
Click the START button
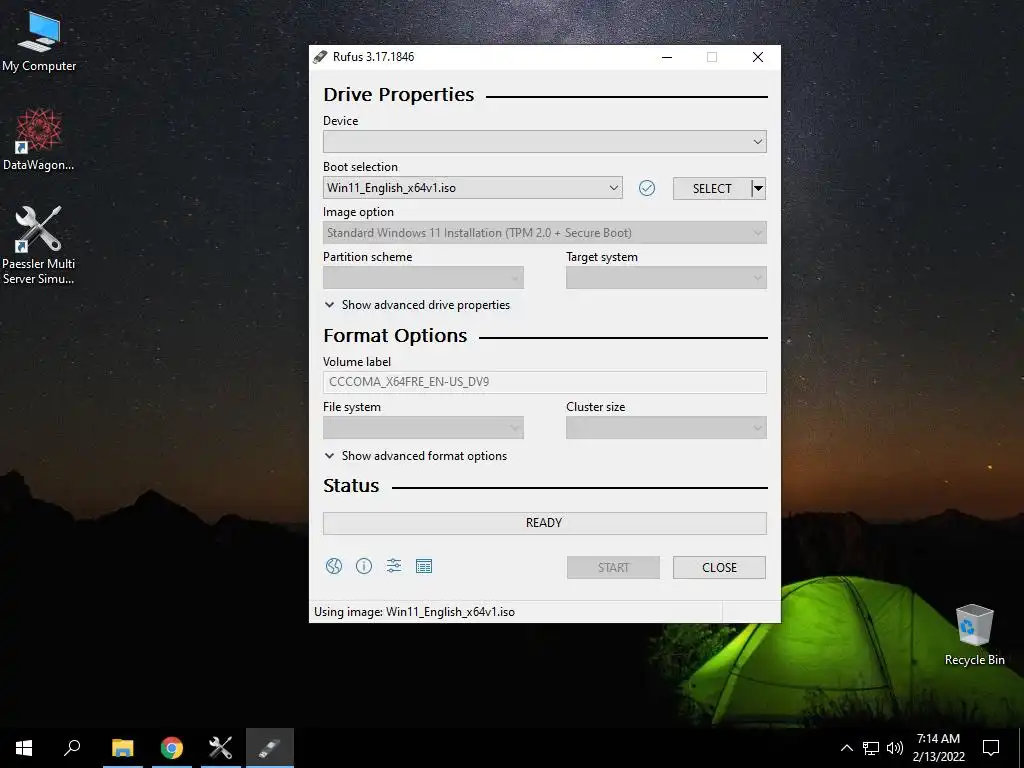point(613,568)
